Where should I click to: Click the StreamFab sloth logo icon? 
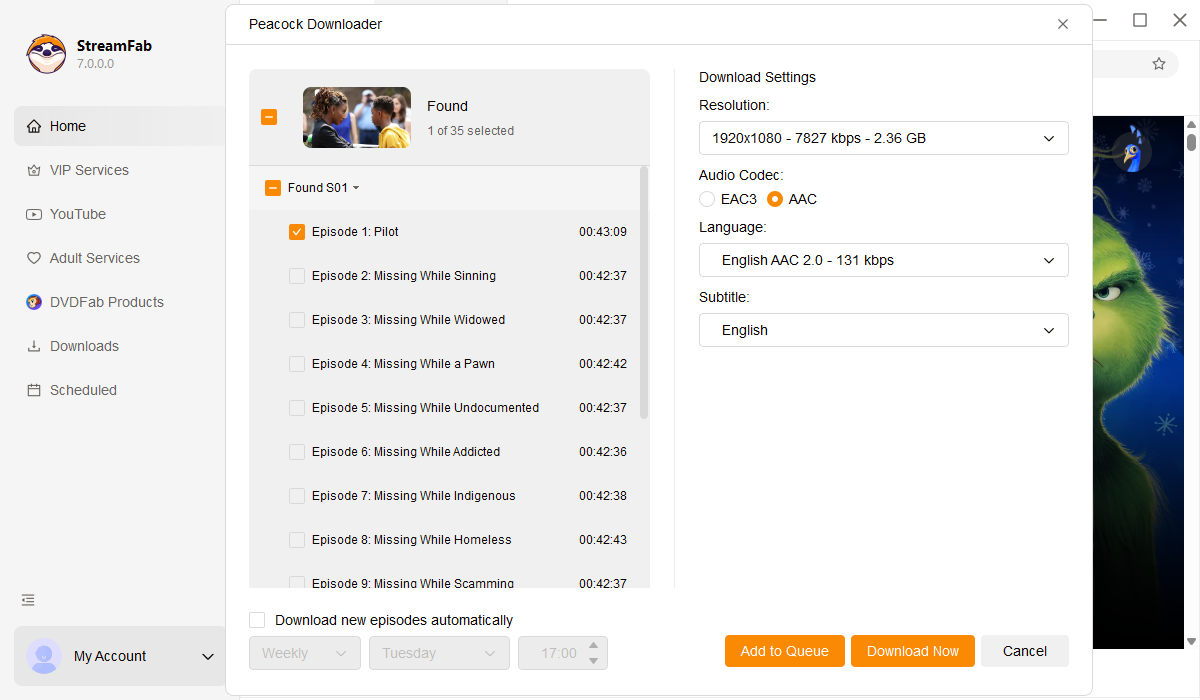[46, 54]
